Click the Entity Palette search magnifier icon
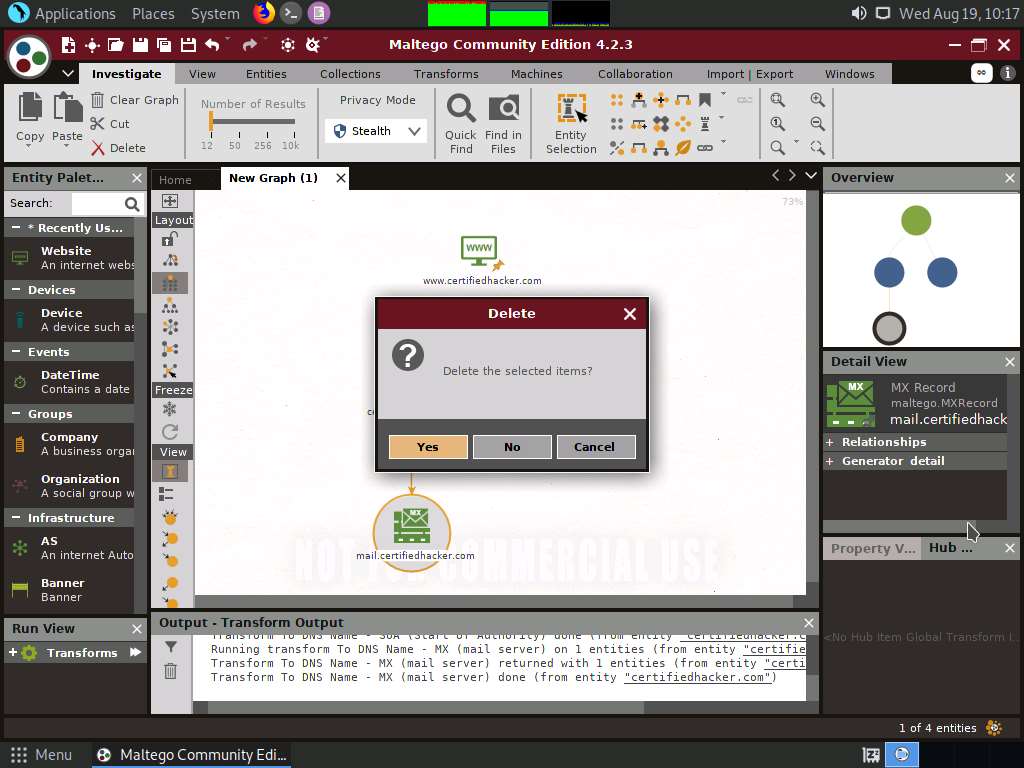 tap(132, 204)
